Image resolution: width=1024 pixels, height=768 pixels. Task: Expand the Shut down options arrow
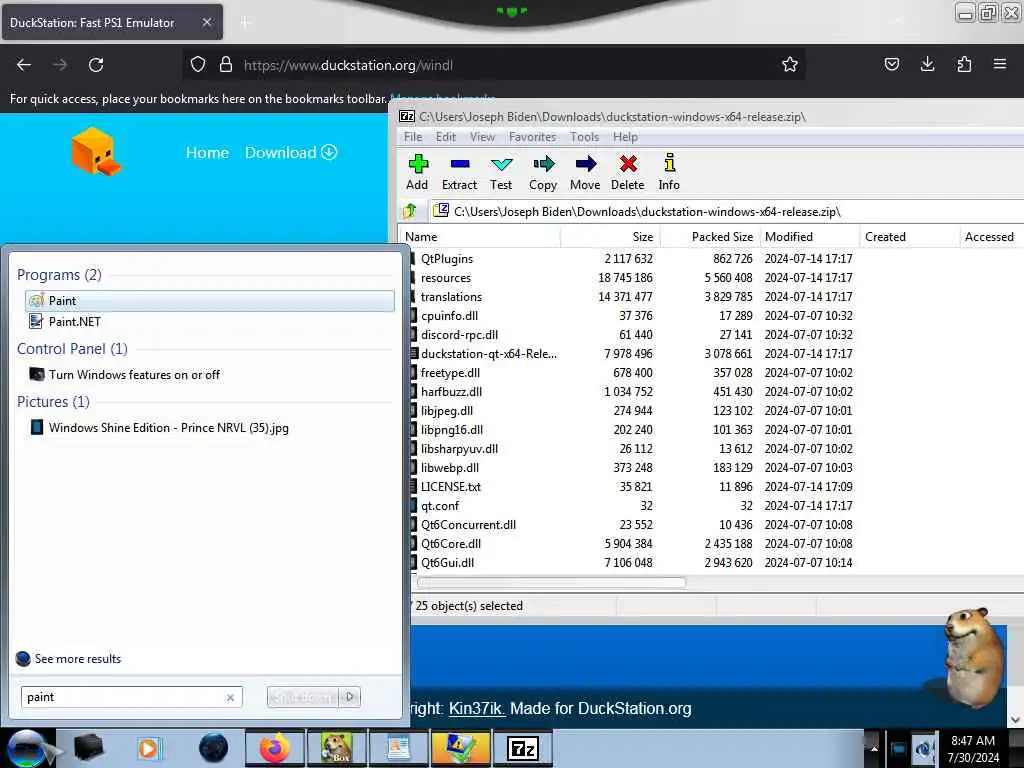tap(350, 697)
